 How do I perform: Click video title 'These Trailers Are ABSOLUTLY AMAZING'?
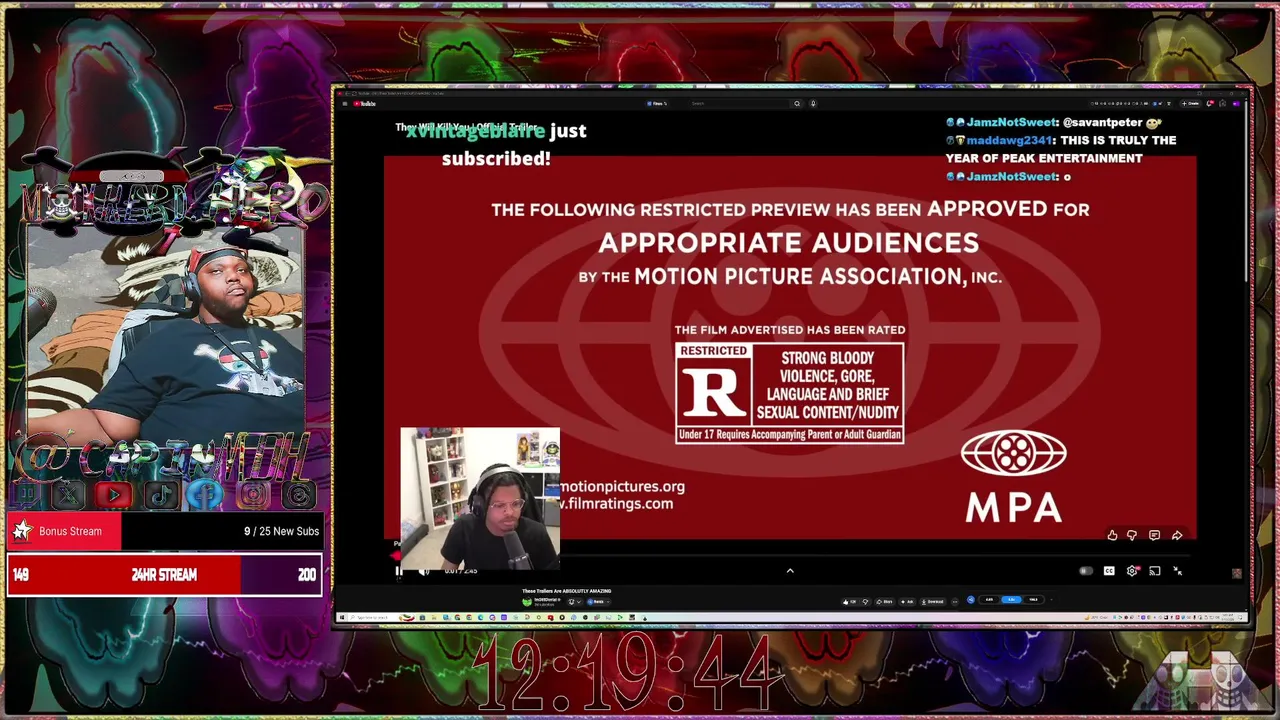tap(566, 591)
